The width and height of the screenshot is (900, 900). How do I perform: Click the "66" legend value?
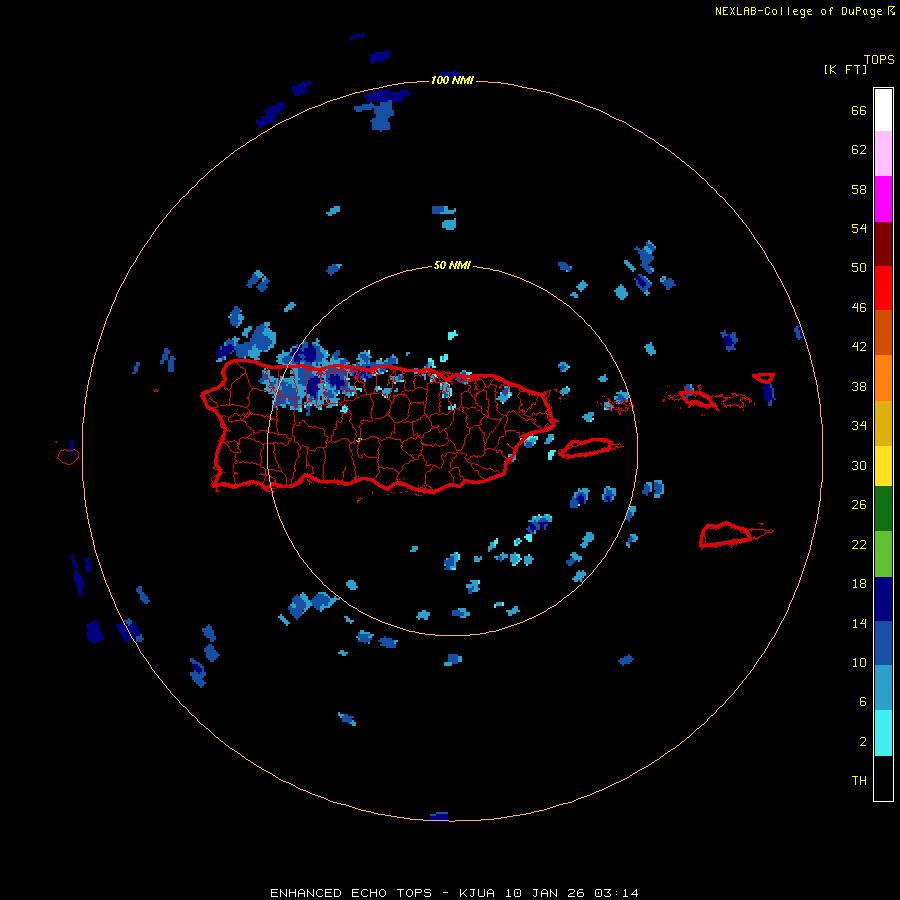(x=859, y=110)
